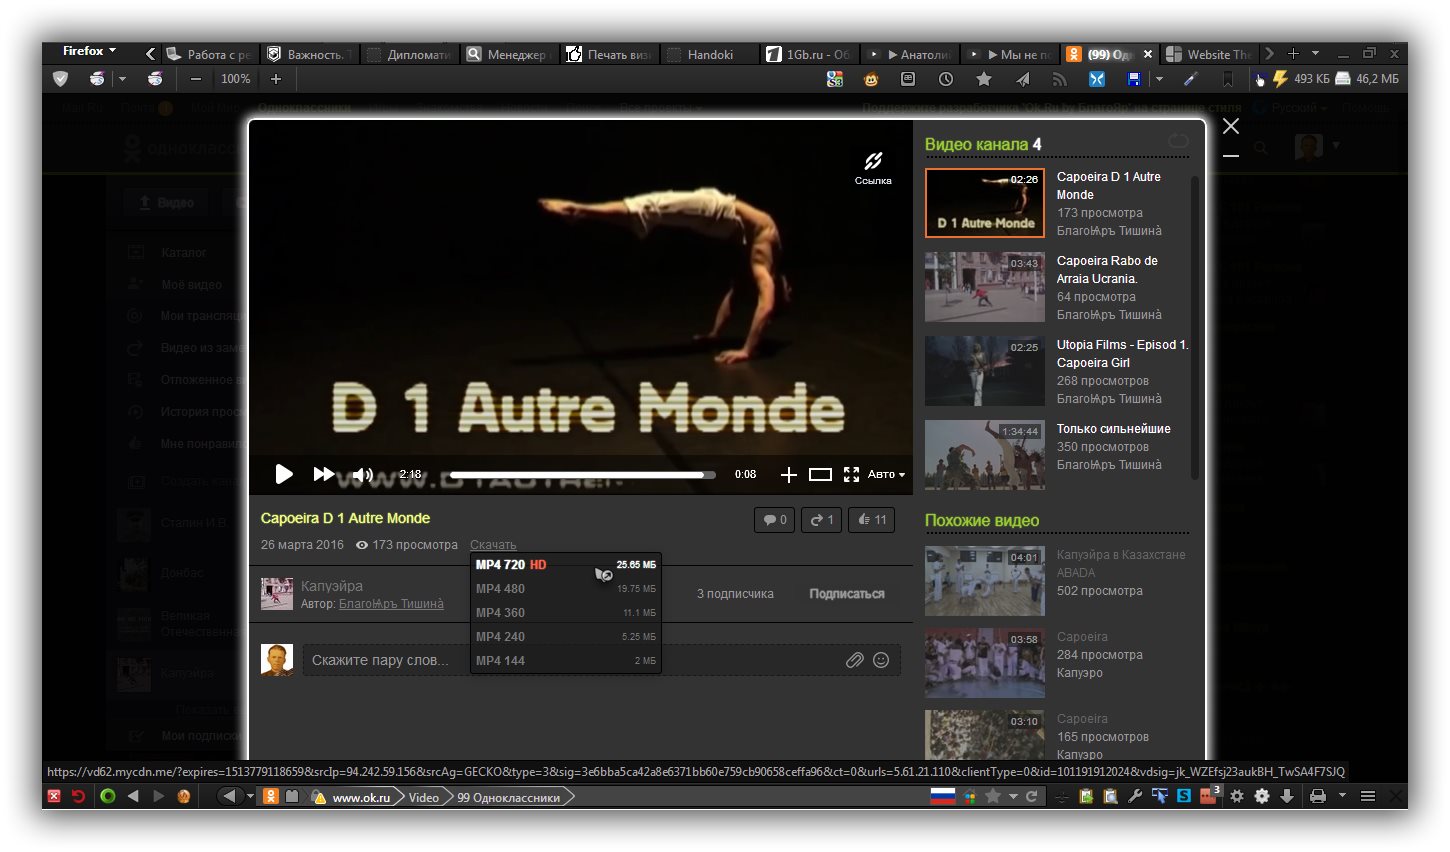This screenshot has height=852, width=1450.
Task: Open Capoeira Rabo de Arraia video thumbnail
Action: pyautogui.click(x=984, y=287)
